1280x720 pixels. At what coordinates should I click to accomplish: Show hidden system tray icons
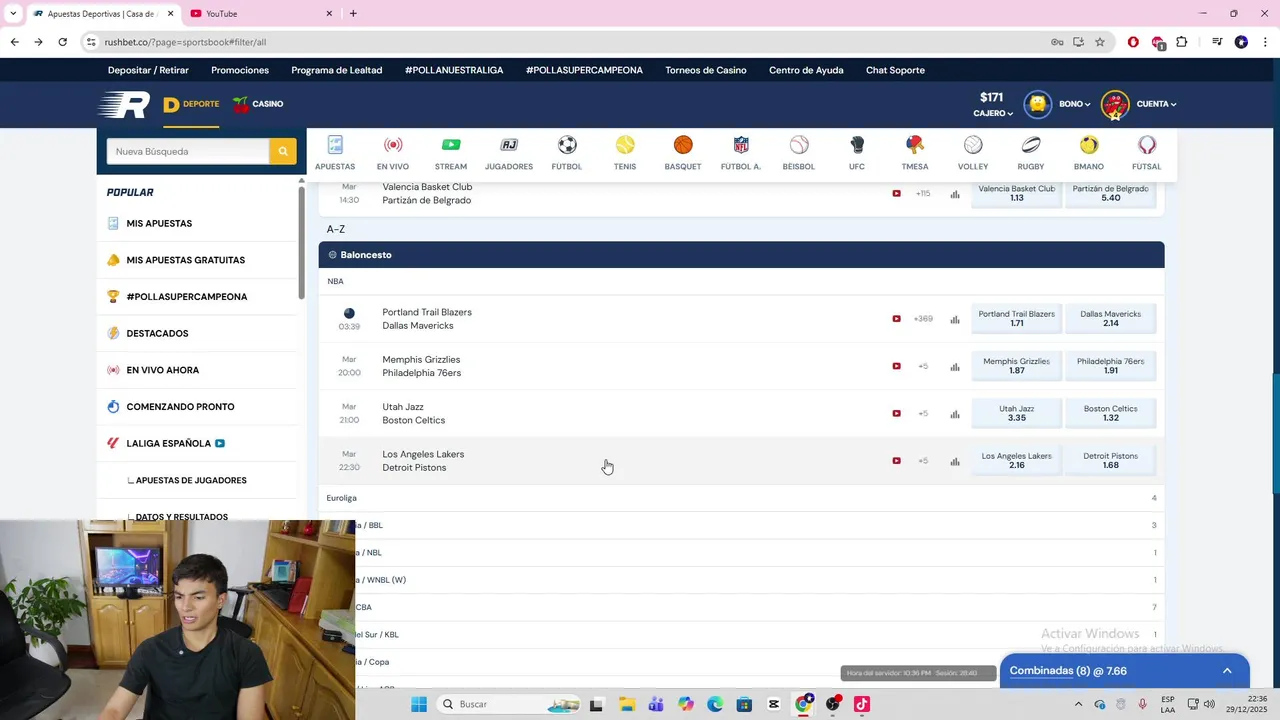coord(1078,704)
